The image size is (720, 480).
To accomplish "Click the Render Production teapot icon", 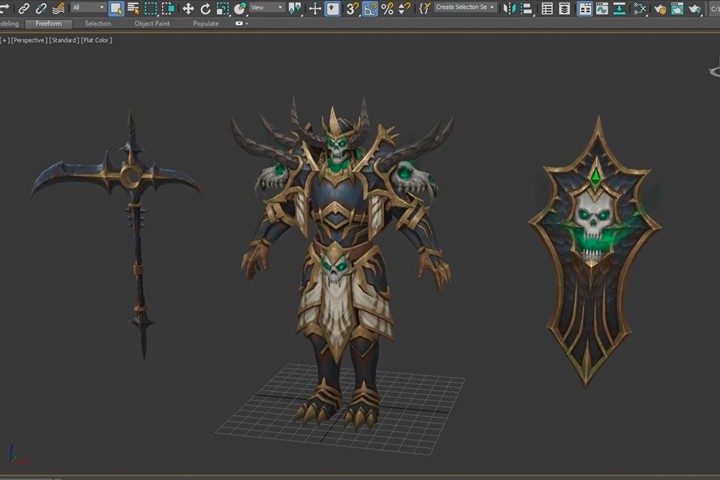I will coord(695,8).
